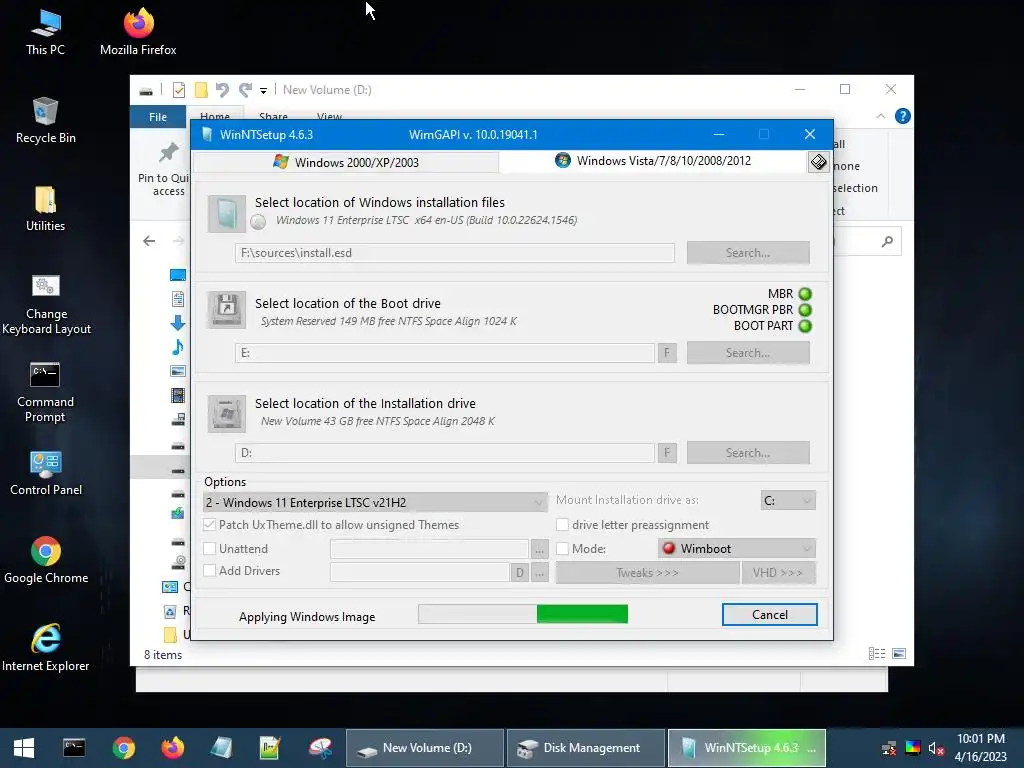The width and height of the screenshot is (1024, 768).
Task: Open the Recycle Bin desktop icon
Action: [x=45, y=120]
